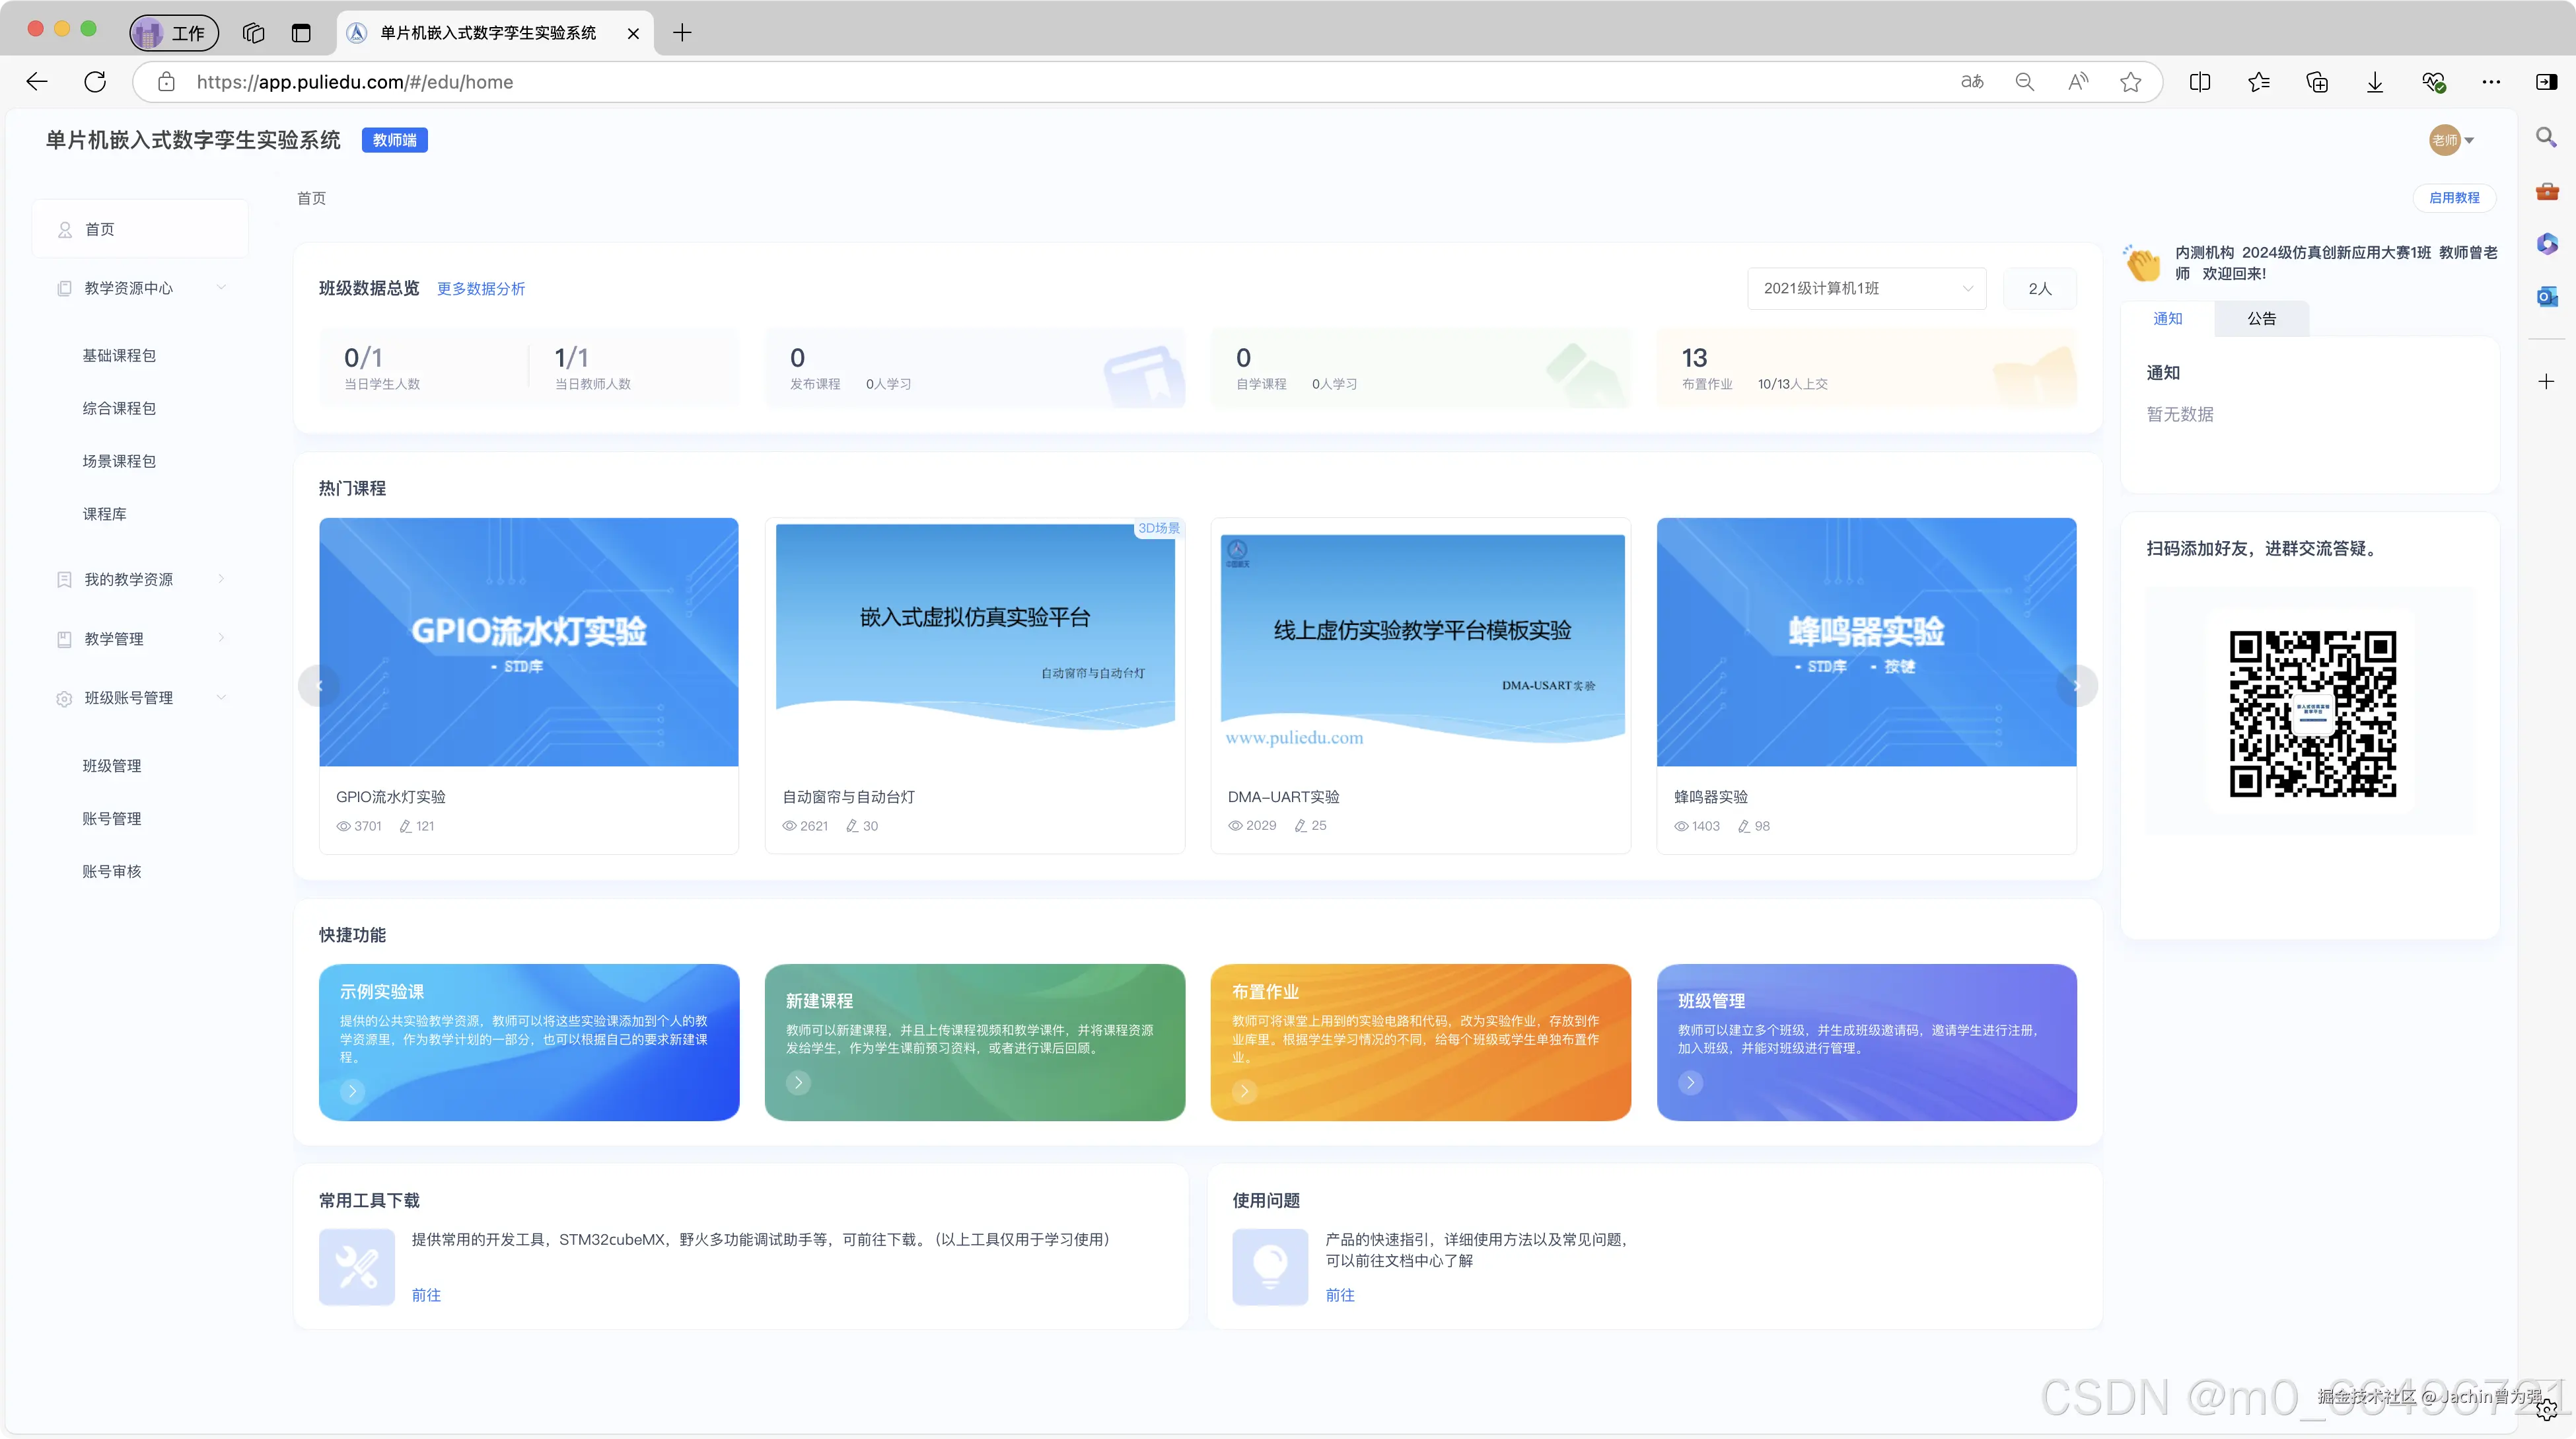
Task: Click the lightbulb help icon
Action: (x=1270, y=1267)
